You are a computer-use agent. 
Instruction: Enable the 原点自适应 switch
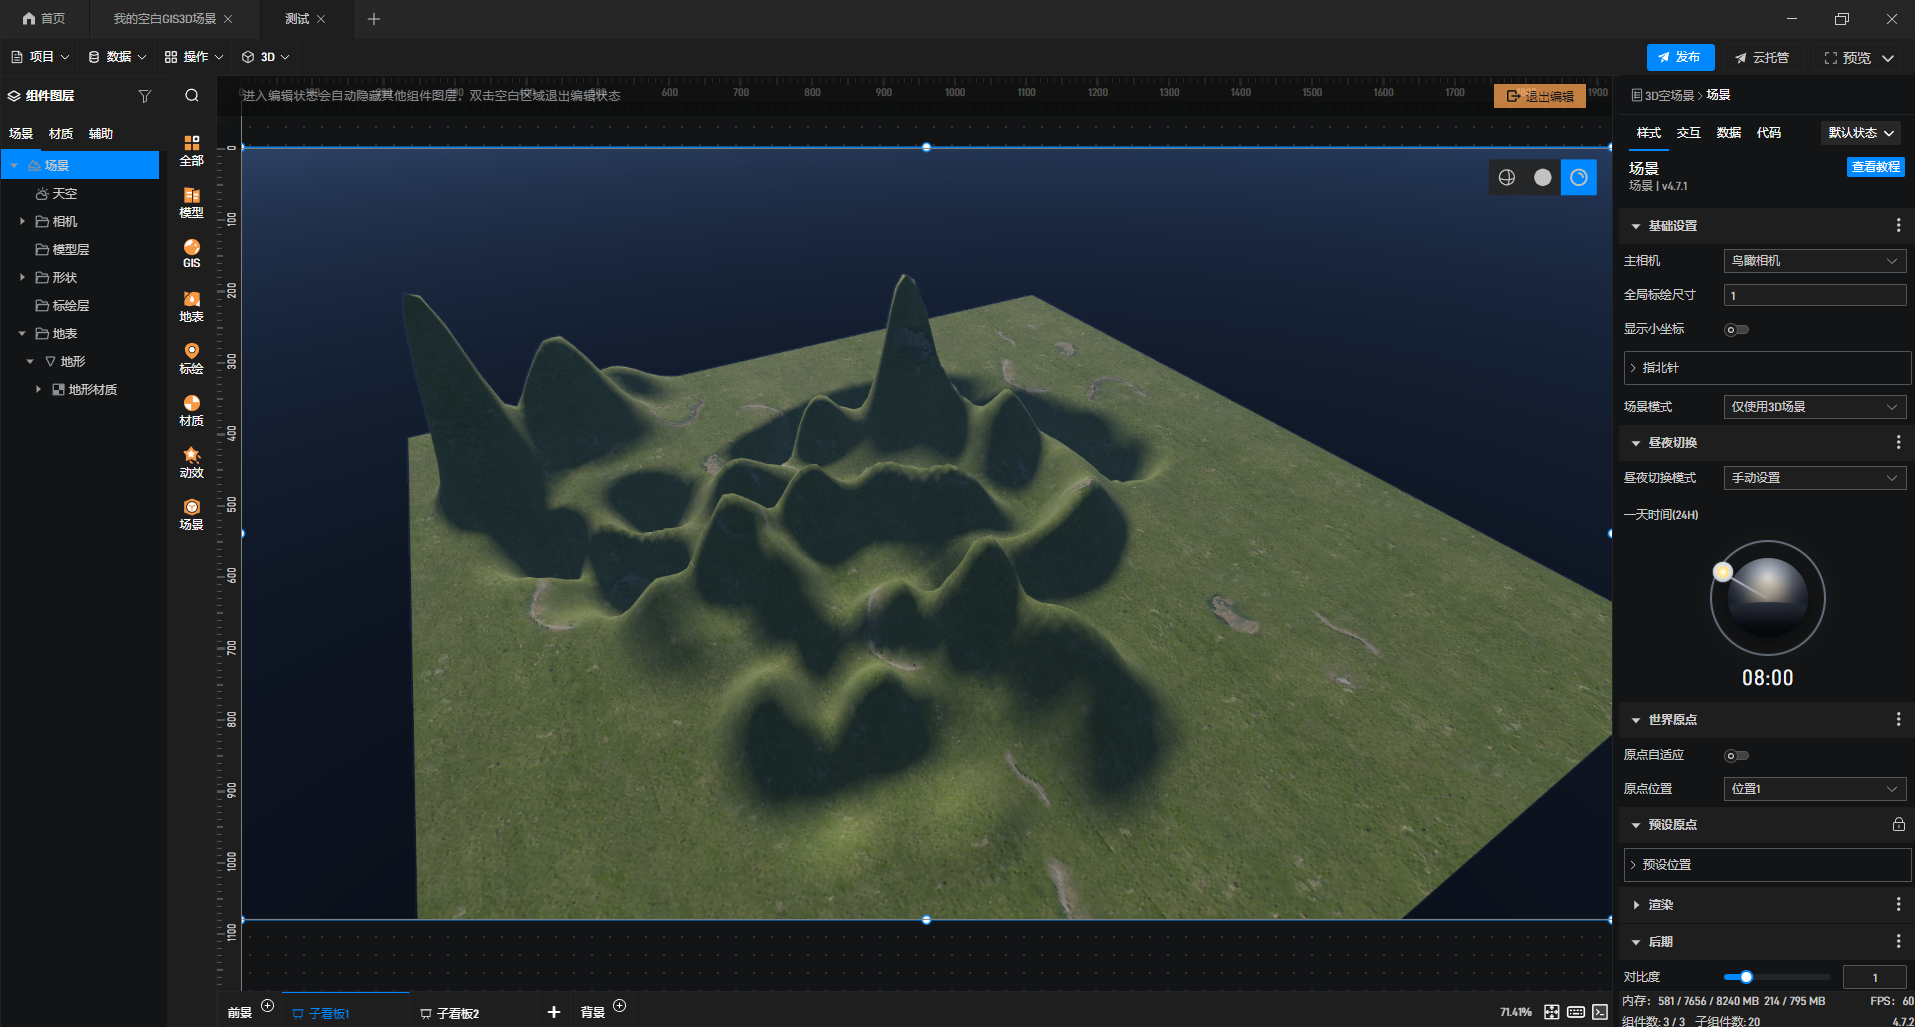click(x=1736, y=756)
